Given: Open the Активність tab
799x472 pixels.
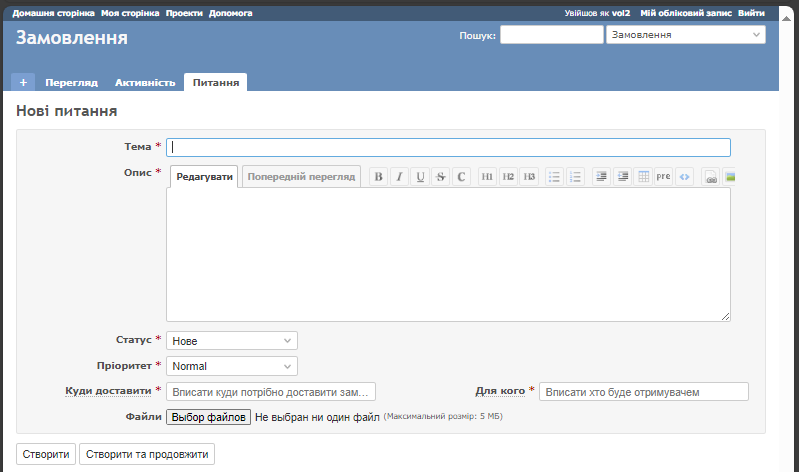Looking at the screenshot, I should coord(145,82).
